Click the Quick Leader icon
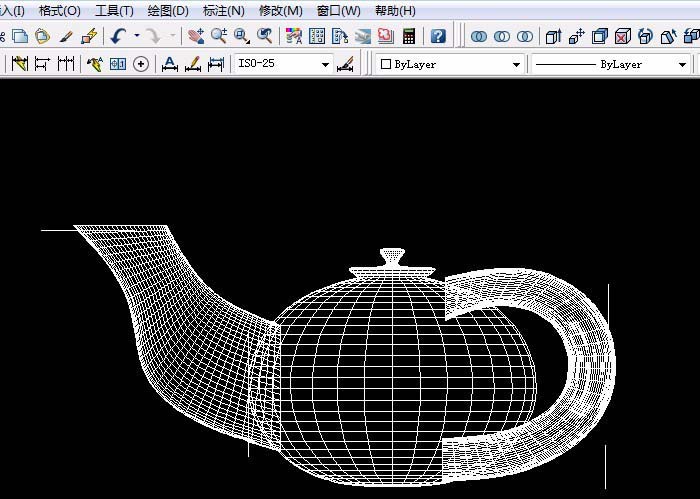Image resolution: width=700 pixels, height=499 pixels. click(95, 64)
